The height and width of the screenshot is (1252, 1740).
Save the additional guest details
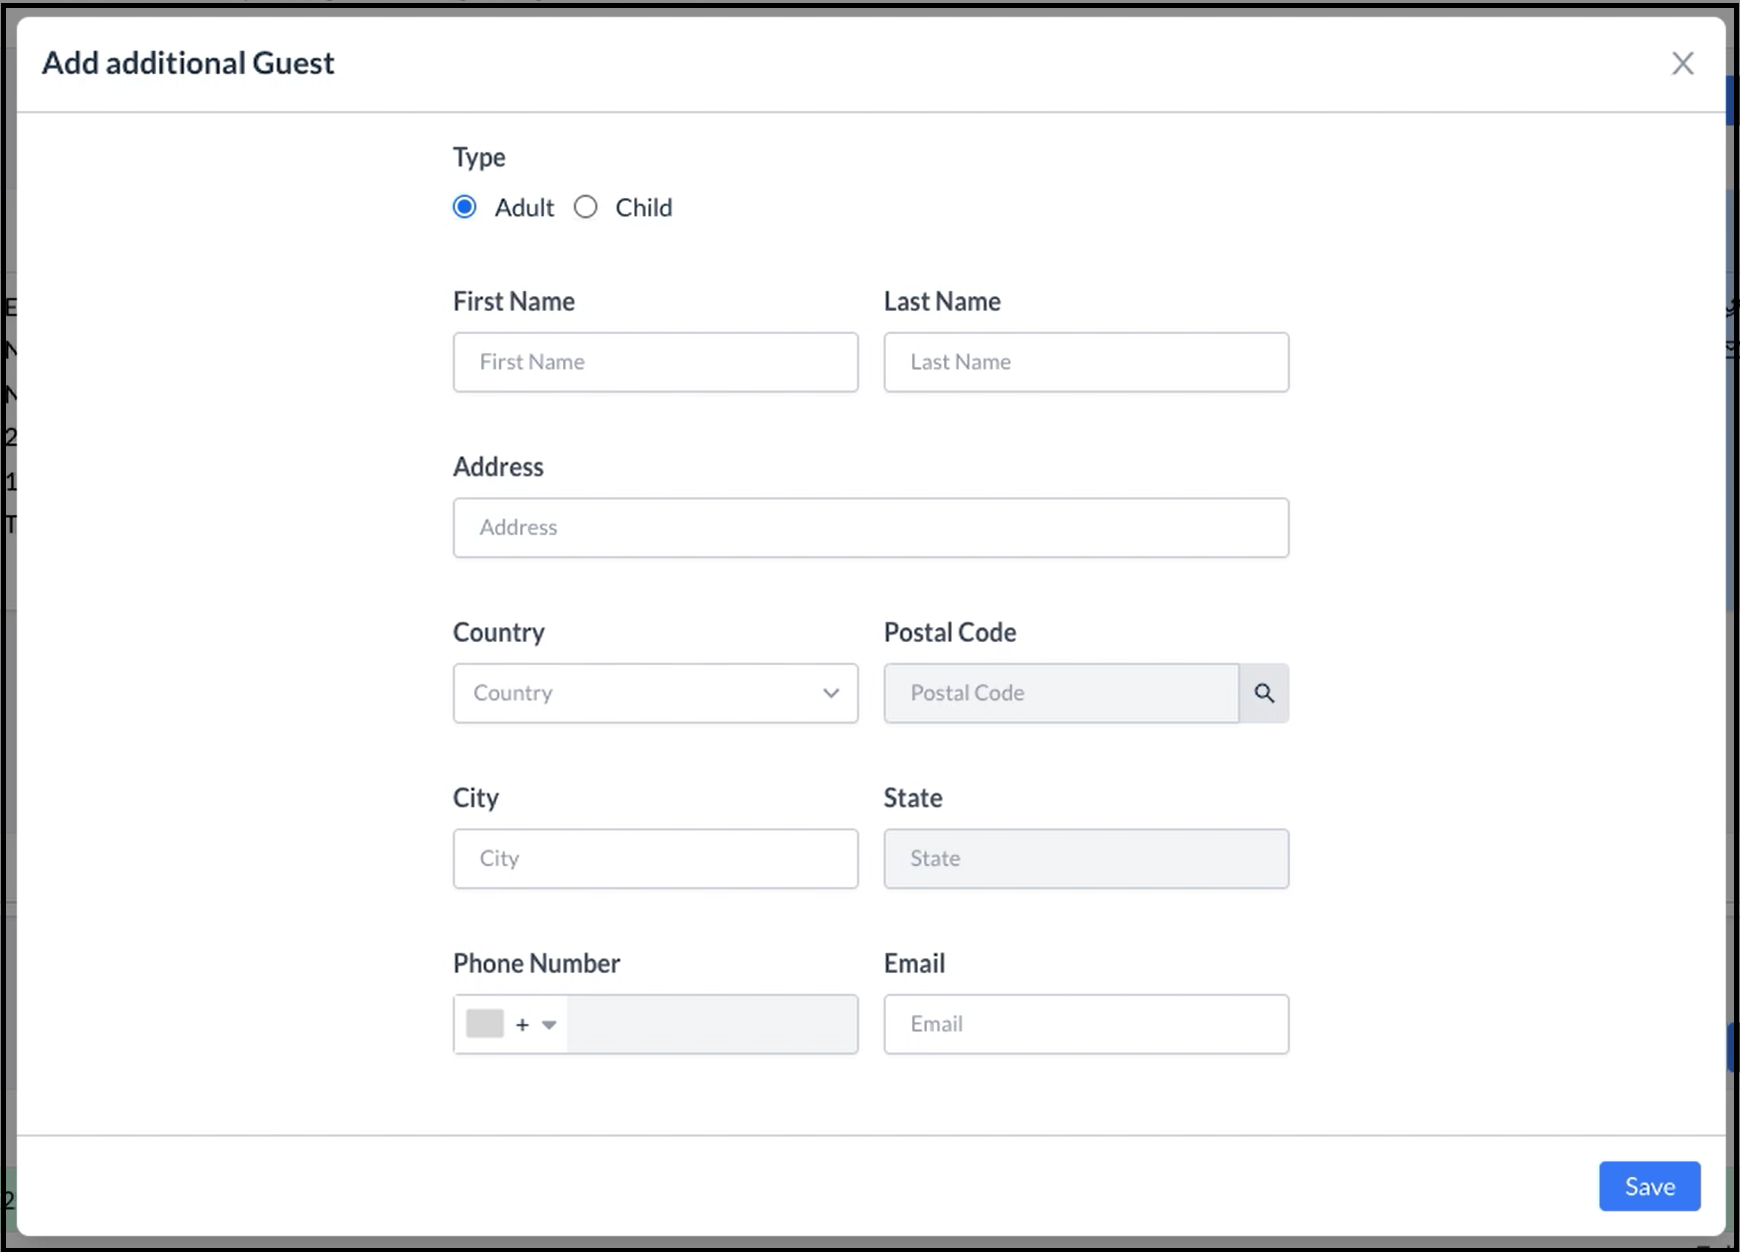click(x=1649, y=1186)
